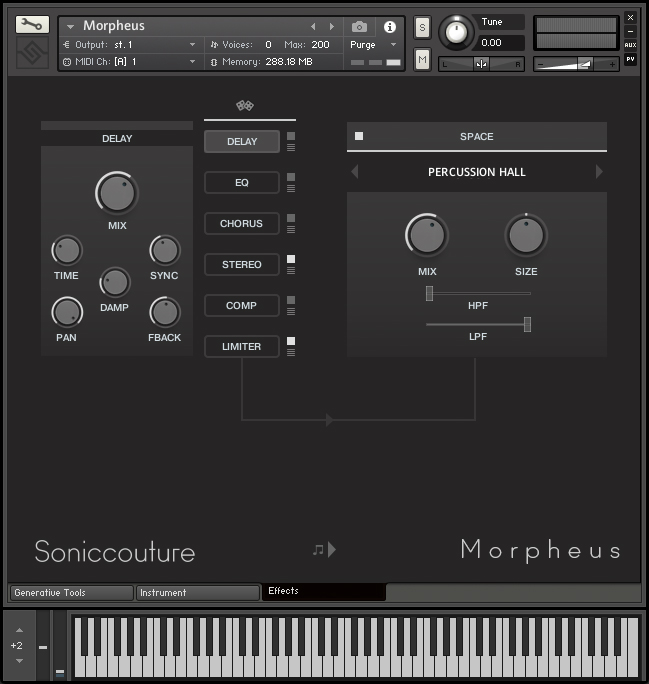Screen dimensions: 649x684
Task: Grab the DELAY reorder handle
Action: pos(291,147)
